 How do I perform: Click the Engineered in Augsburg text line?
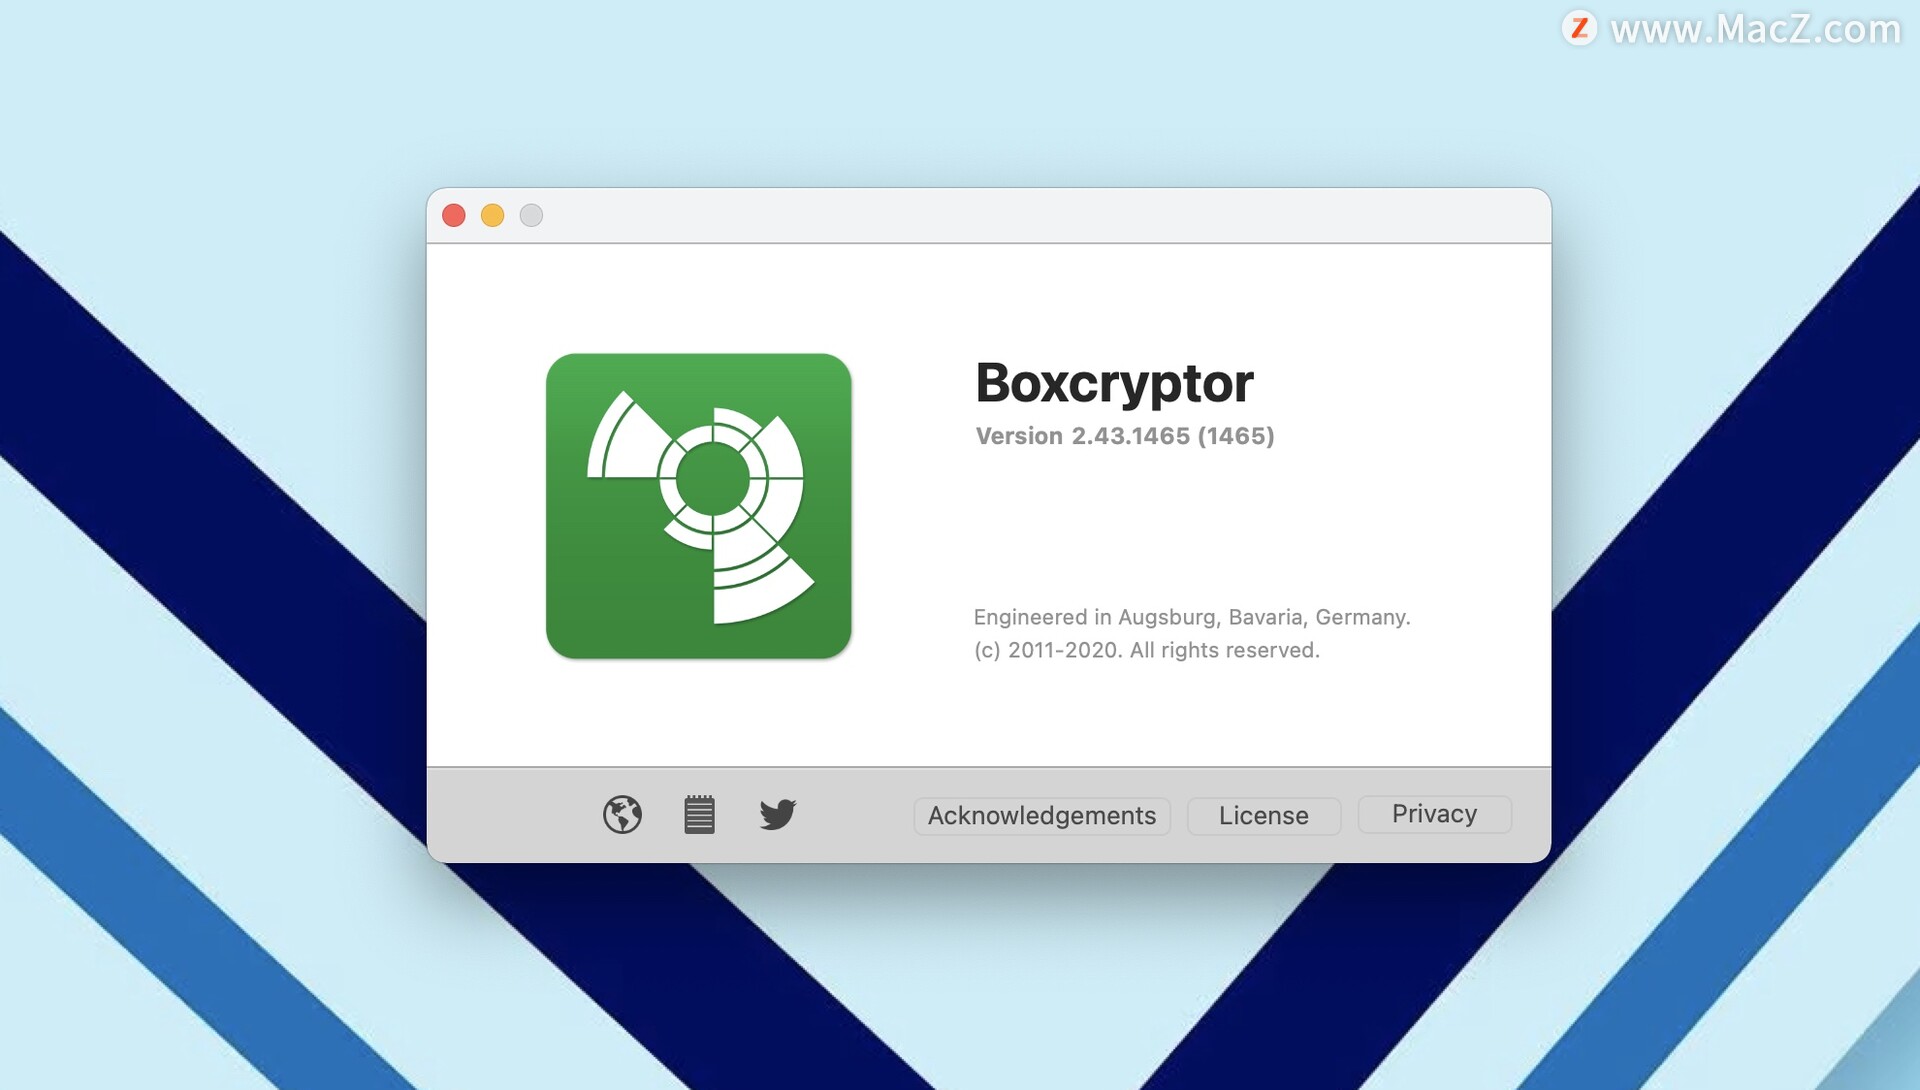point(1192,617)
